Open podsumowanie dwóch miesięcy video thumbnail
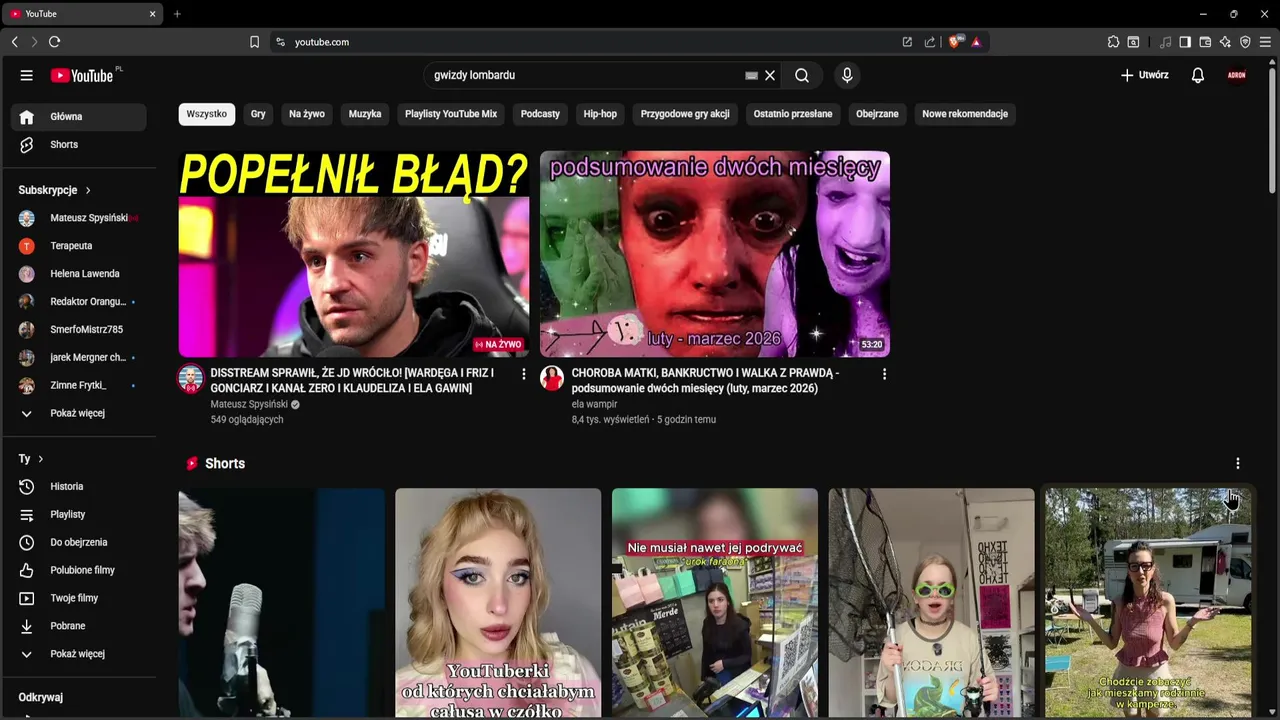This screenshot has width=1280, height=720. coord(715,254)
